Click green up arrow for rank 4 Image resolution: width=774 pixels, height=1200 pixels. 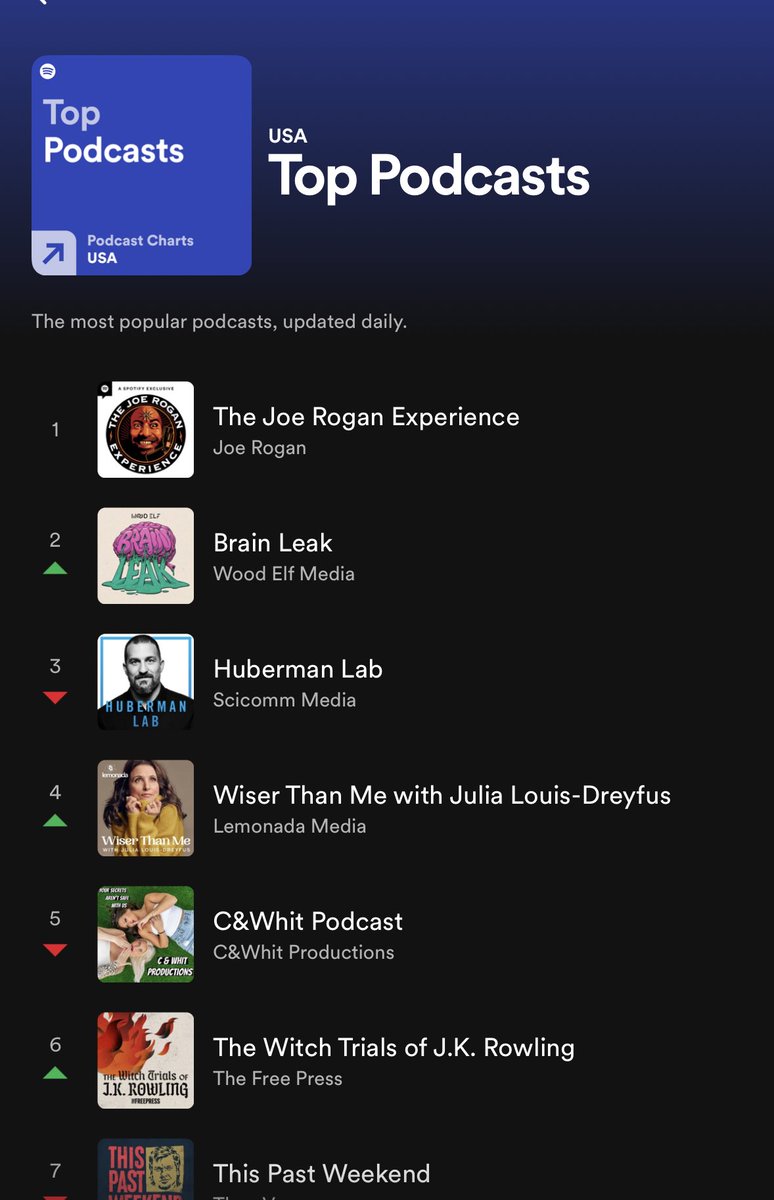tap(55, 821)
